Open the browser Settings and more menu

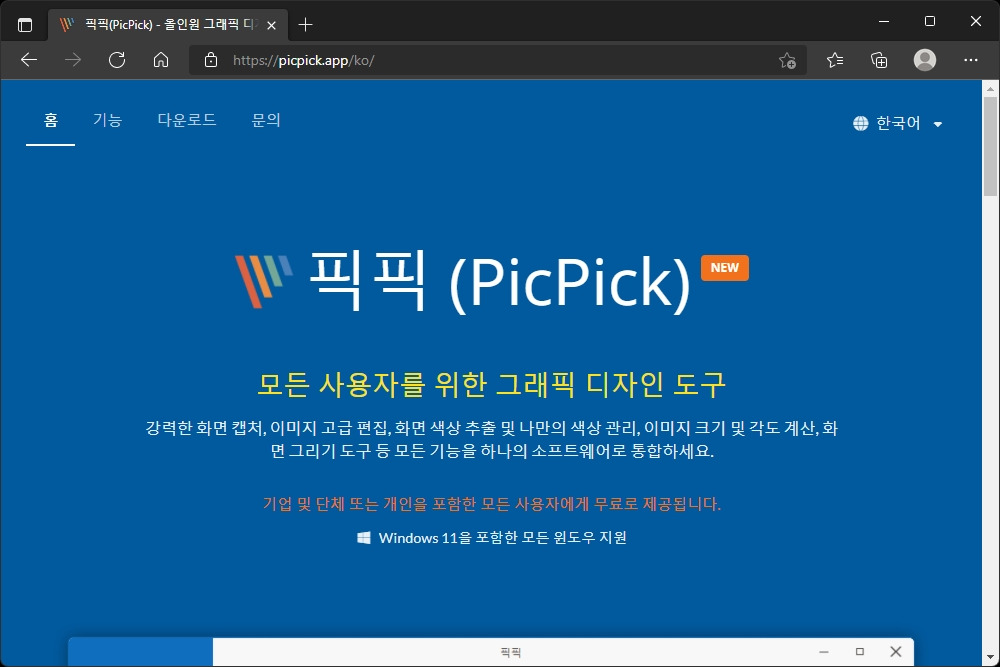coord(971,60)
